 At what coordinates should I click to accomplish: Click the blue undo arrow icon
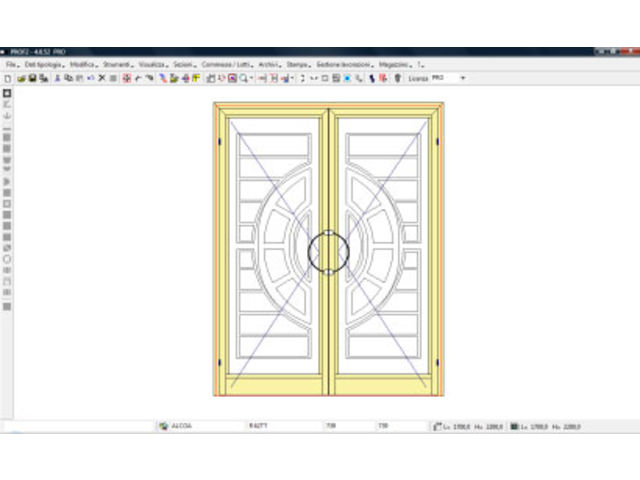[91, 78]
